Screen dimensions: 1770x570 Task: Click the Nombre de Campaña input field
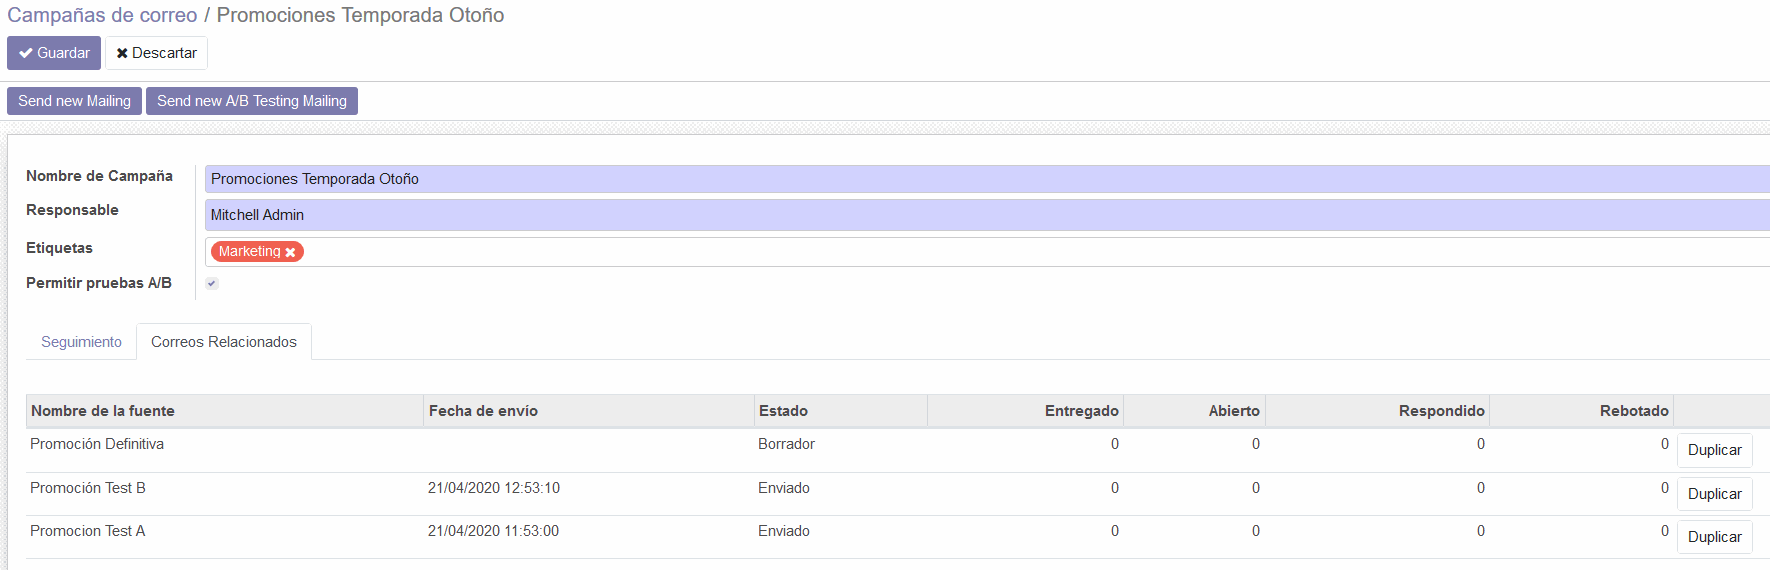click(x=985, y=179)
